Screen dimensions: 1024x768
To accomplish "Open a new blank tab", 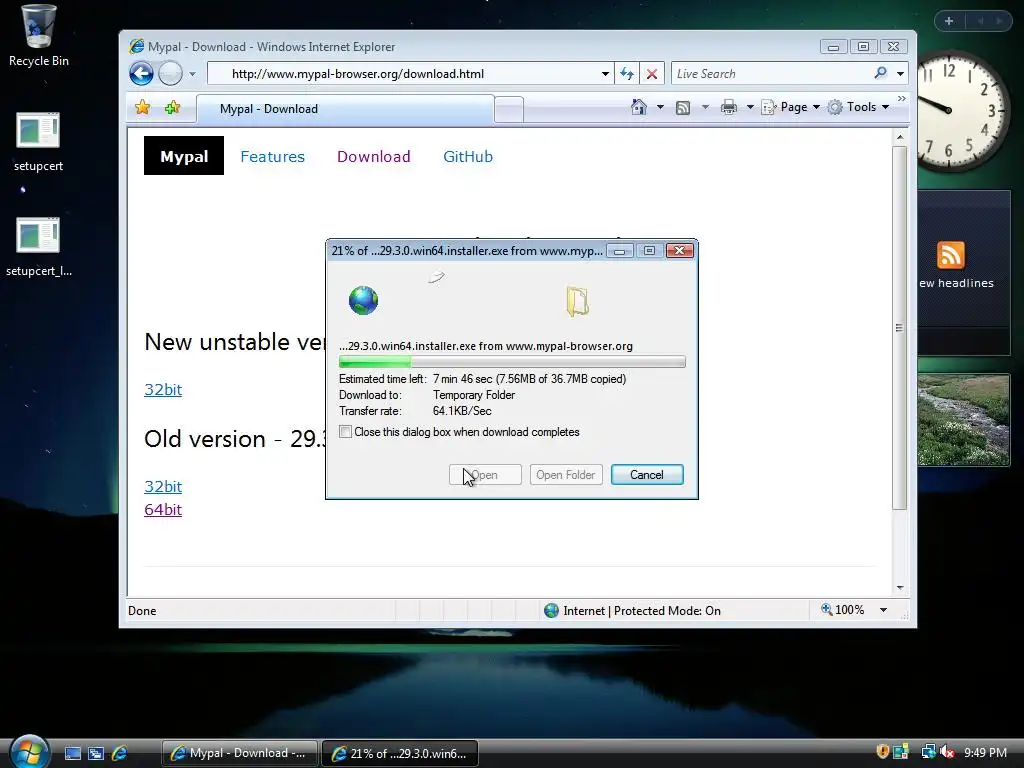I will point(509,109).
